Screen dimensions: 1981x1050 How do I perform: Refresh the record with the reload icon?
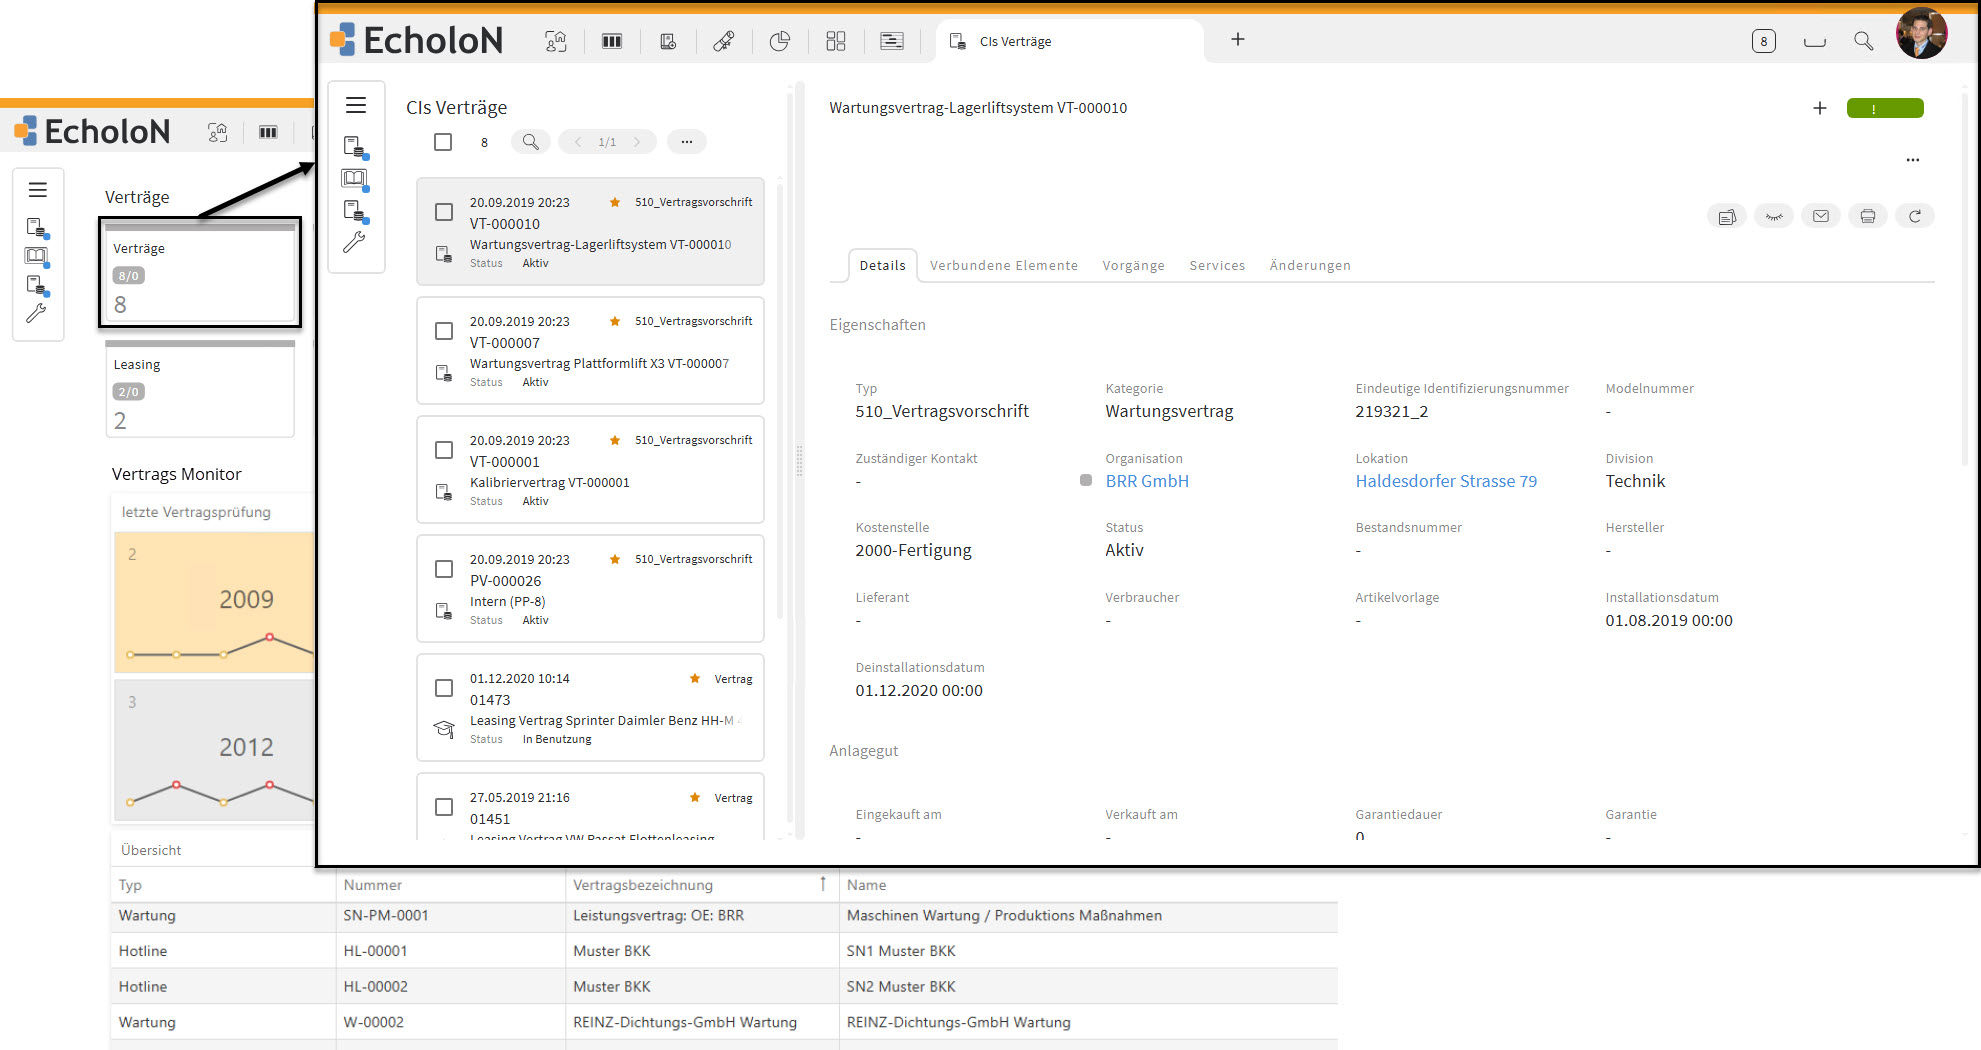tap(1915, 215)
